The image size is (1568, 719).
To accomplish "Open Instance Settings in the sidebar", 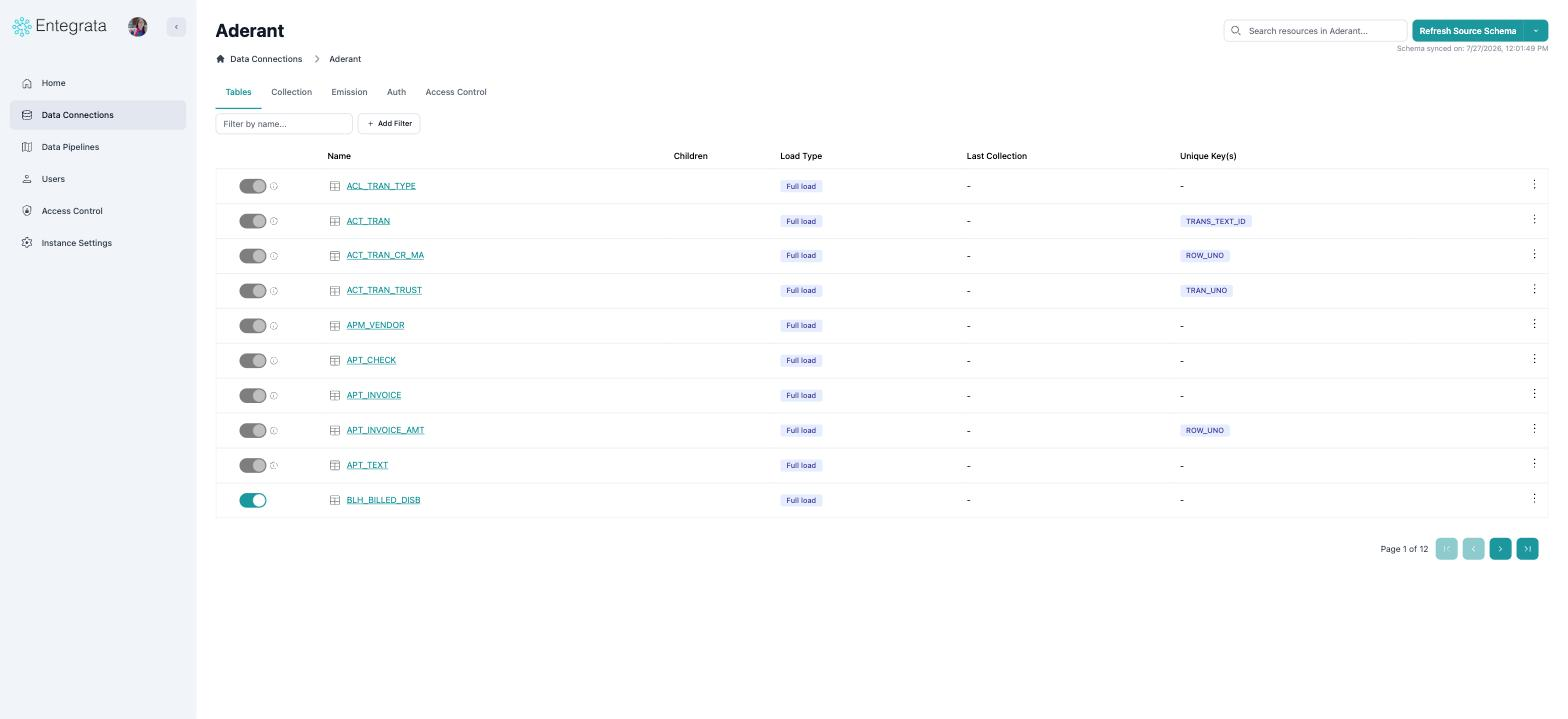I will (x=98, y=243).
